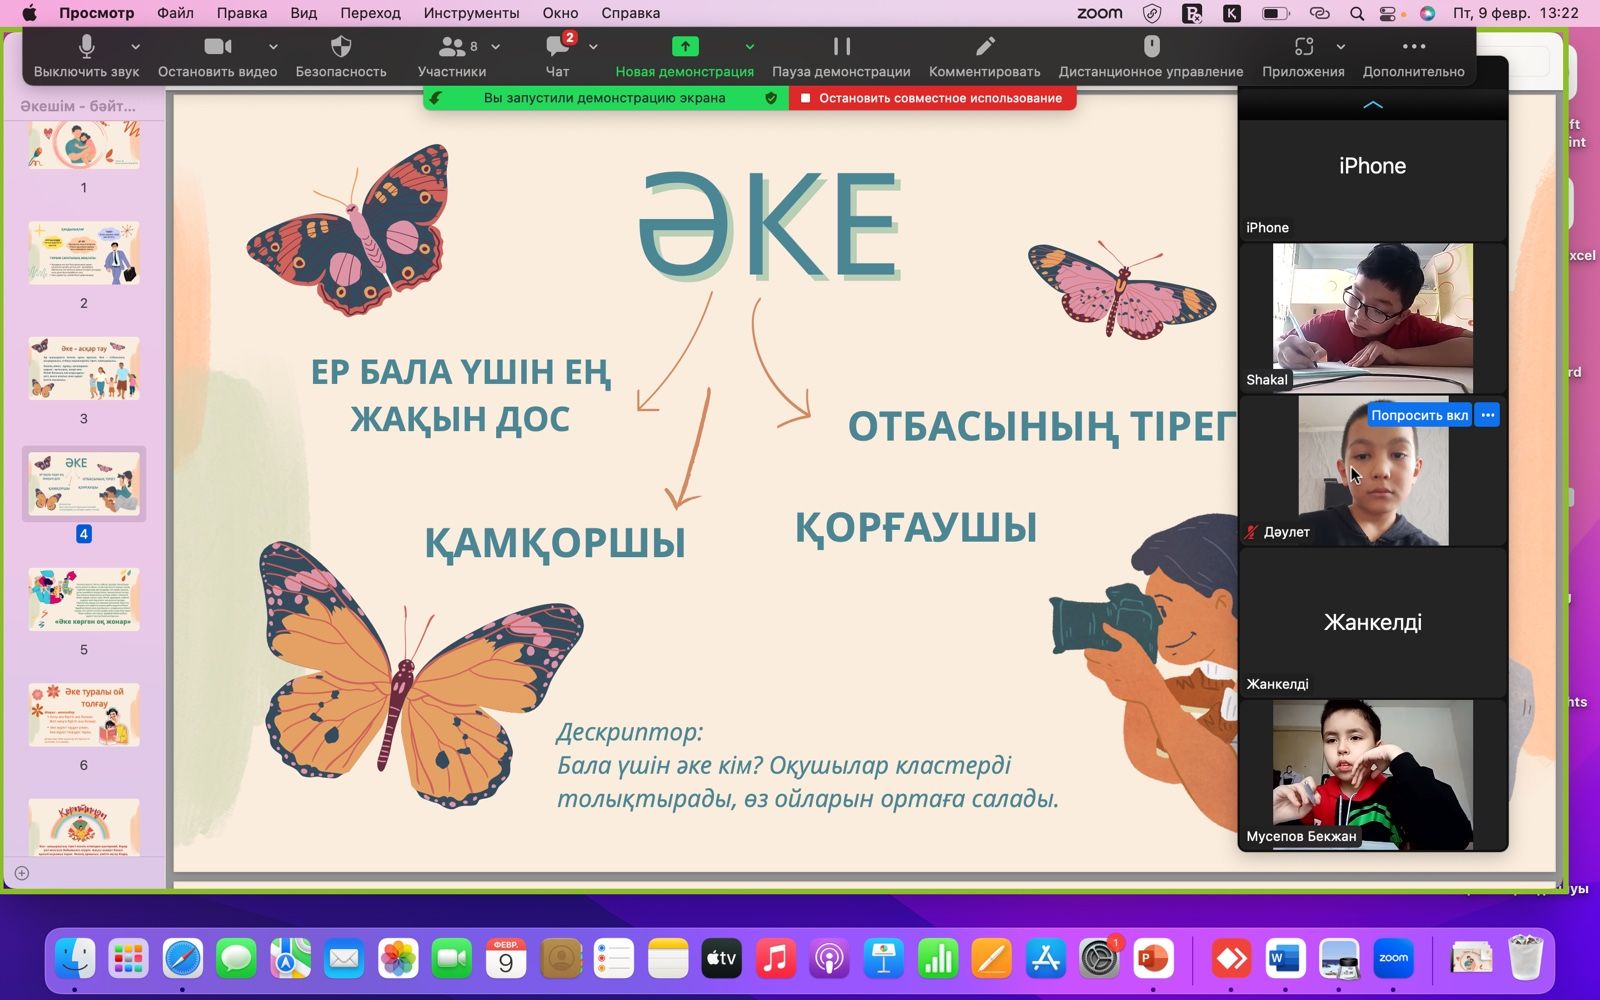This screenshot has height=1000, width=1600.
Task: Expand video options arrow next to camera
Action: 273,47
